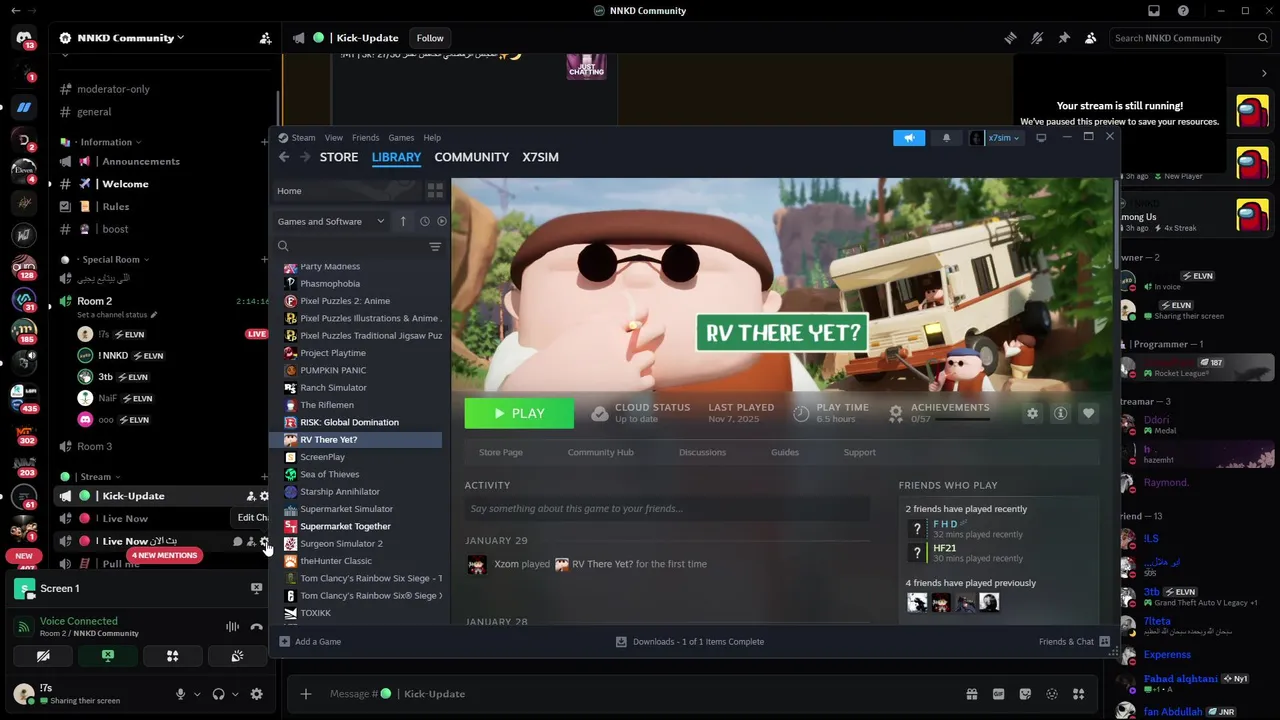Open Steam View menu
The width and height of the screenshot is (1280, 720).
coord(333,138)
